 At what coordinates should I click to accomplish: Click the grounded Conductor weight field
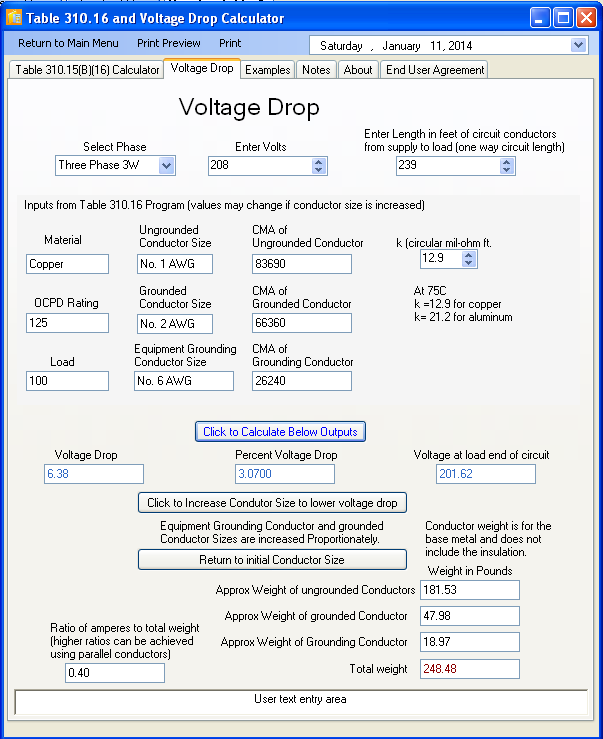pos(470,616)
